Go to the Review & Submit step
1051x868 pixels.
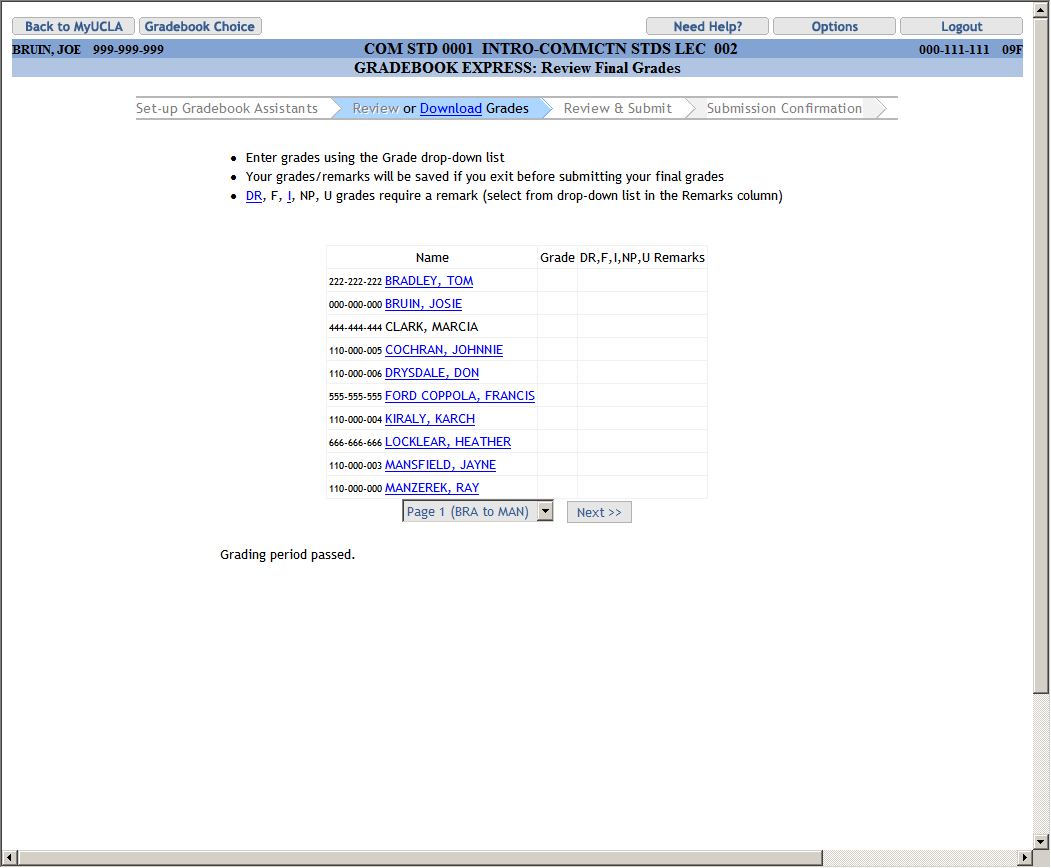pos(617,108)
